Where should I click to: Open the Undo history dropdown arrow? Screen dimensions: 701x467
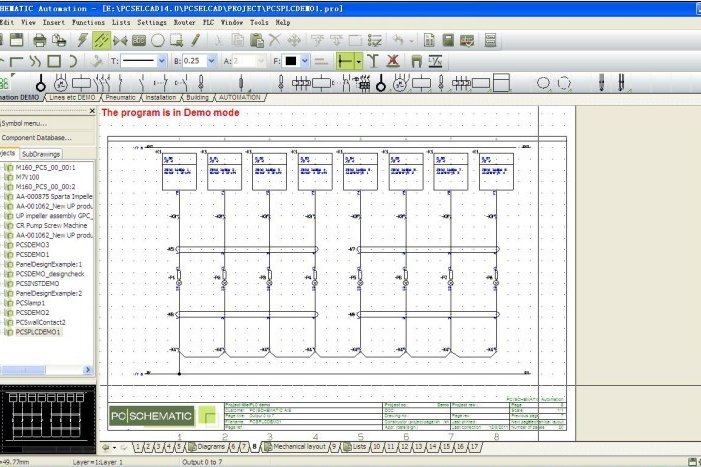click(411, 41)
